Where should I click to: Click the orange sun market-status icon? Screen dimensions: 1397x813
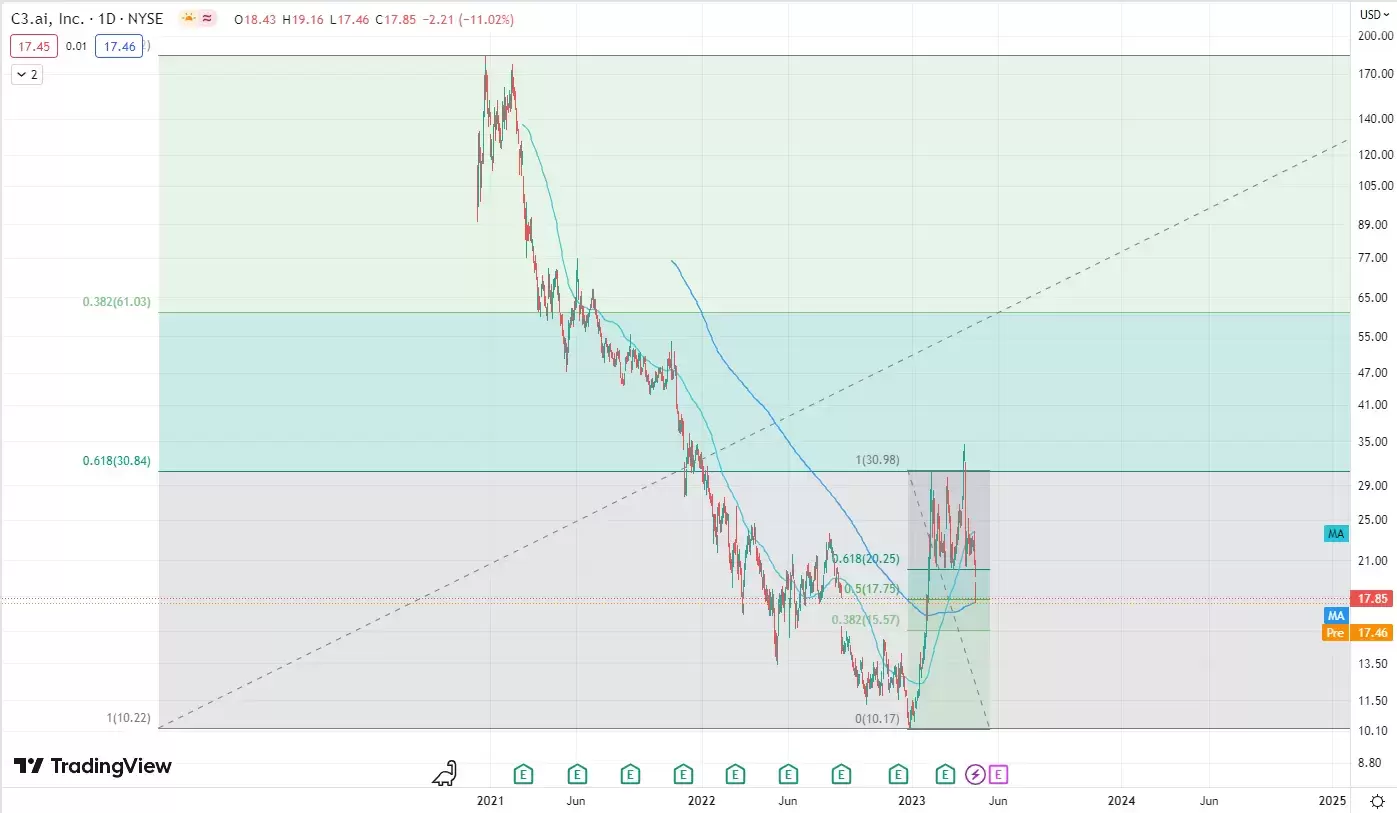(x=188, y=19)
